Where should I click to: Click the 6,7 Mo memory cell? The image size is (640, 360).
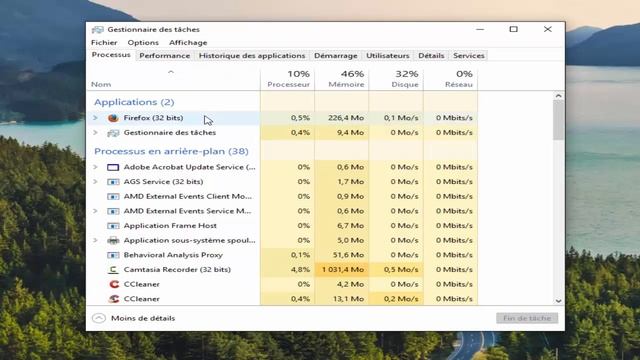[x=342, y=226]
